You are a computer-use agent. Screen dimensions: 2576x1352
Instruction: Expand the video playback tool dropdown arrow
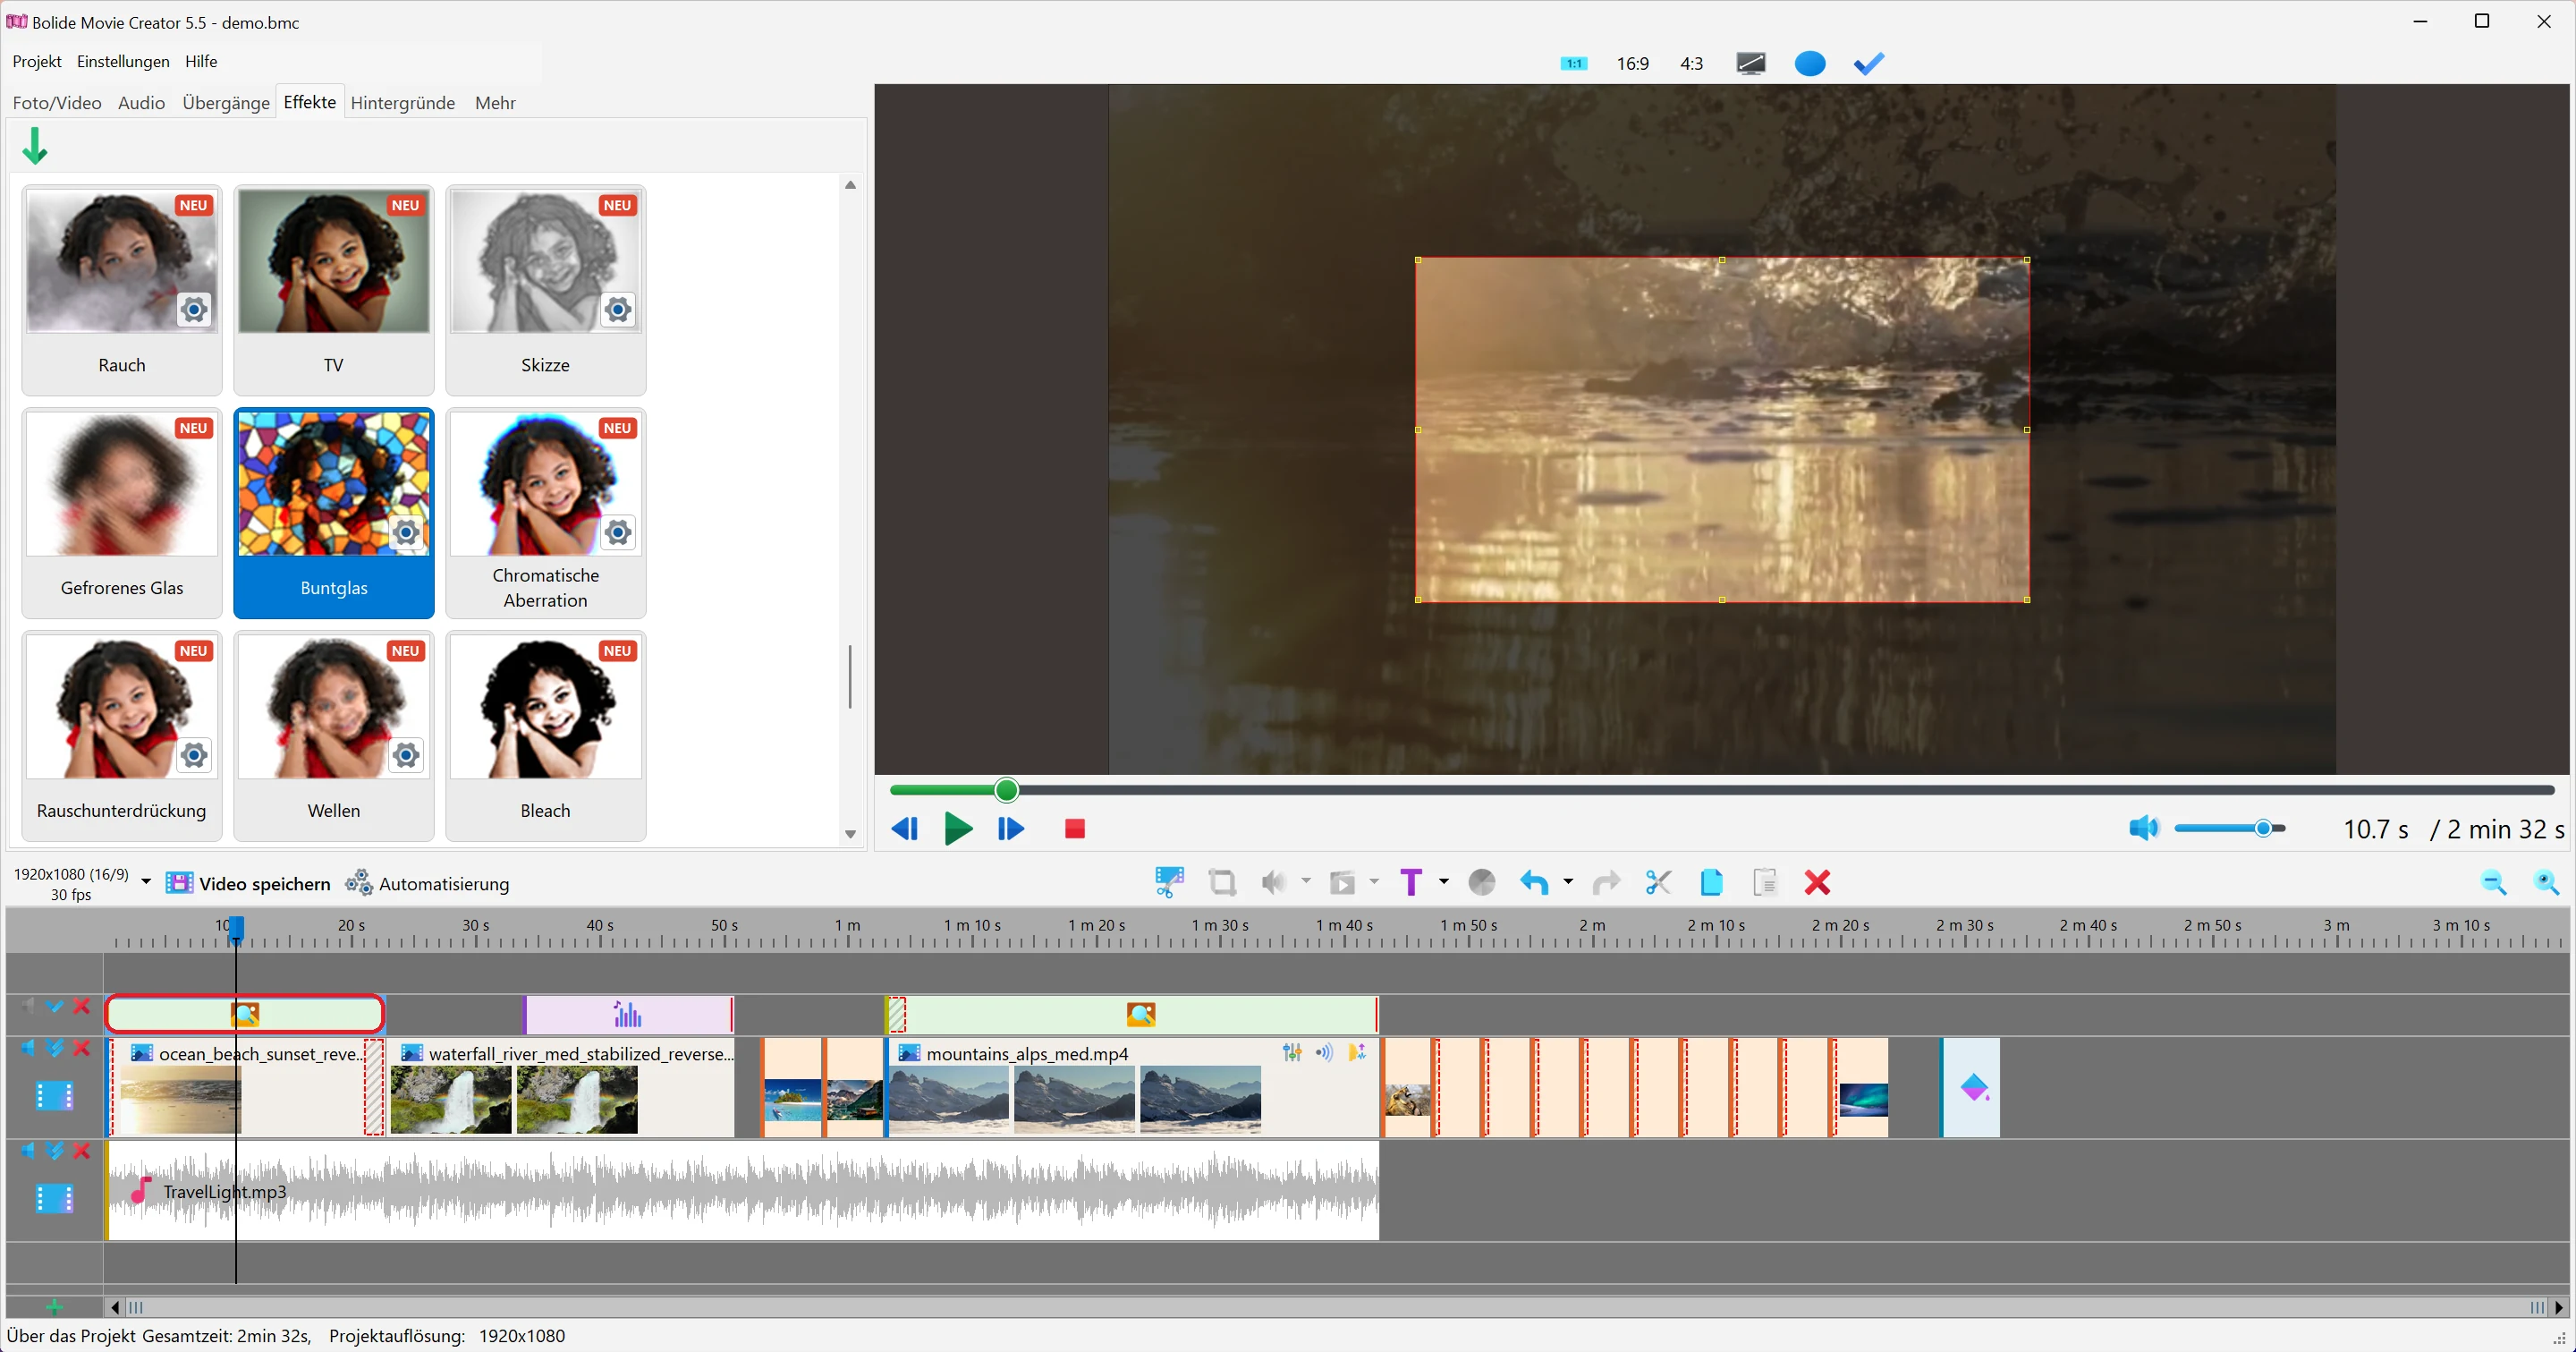[x=1374, y=881]
